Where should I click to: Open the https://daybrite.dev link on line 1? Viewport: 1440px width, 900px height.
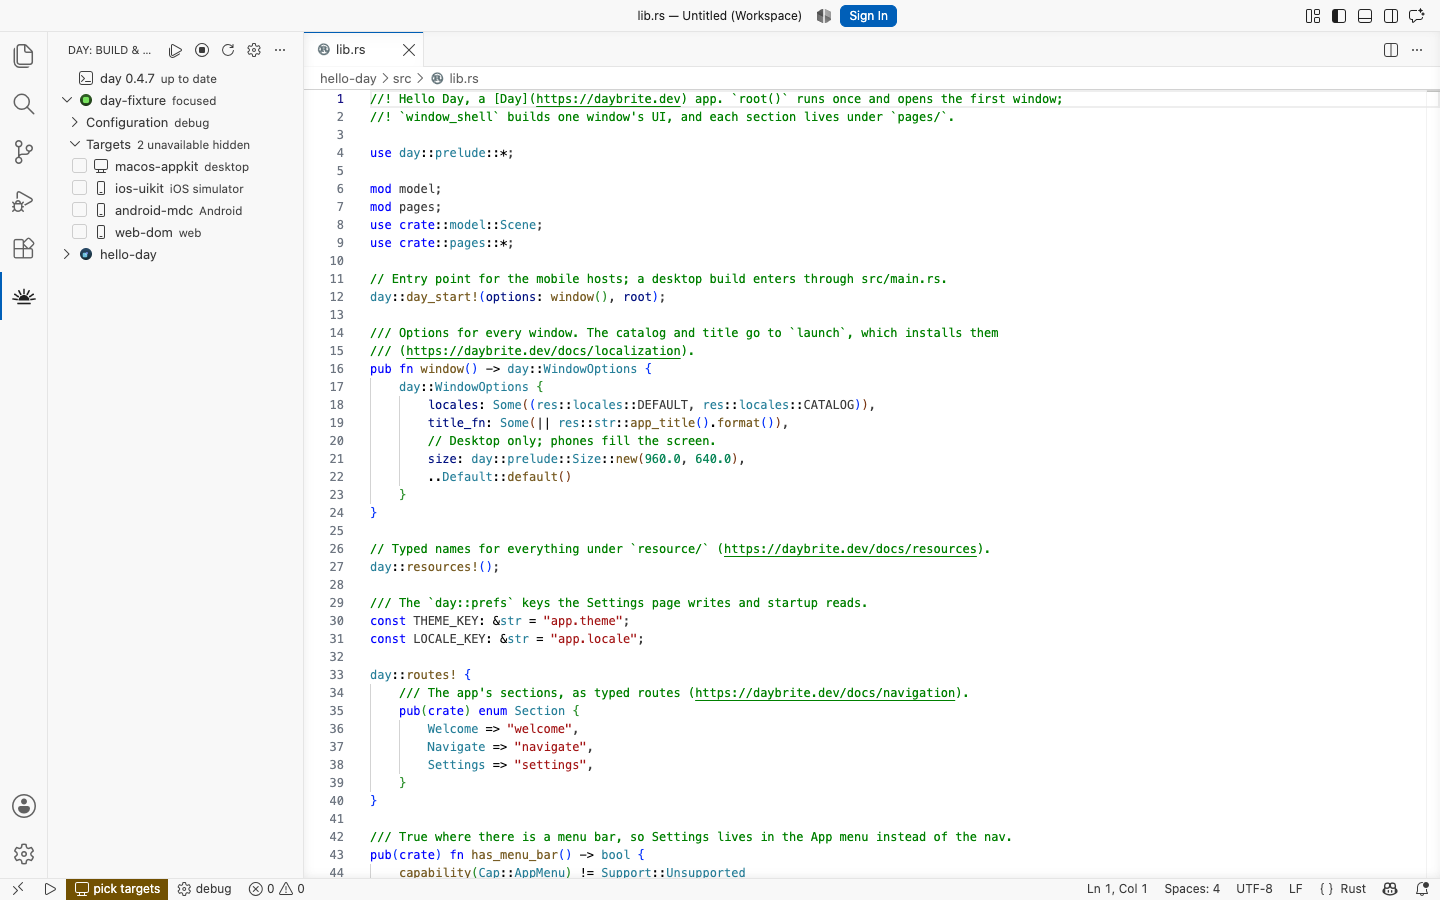click(x=609, y=99)
